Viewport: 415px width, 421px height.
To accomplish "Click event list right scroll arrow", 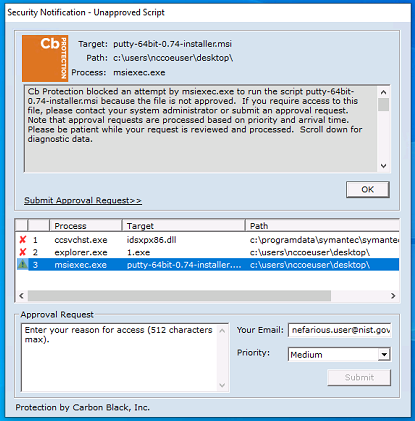I will tap(393, 296).
